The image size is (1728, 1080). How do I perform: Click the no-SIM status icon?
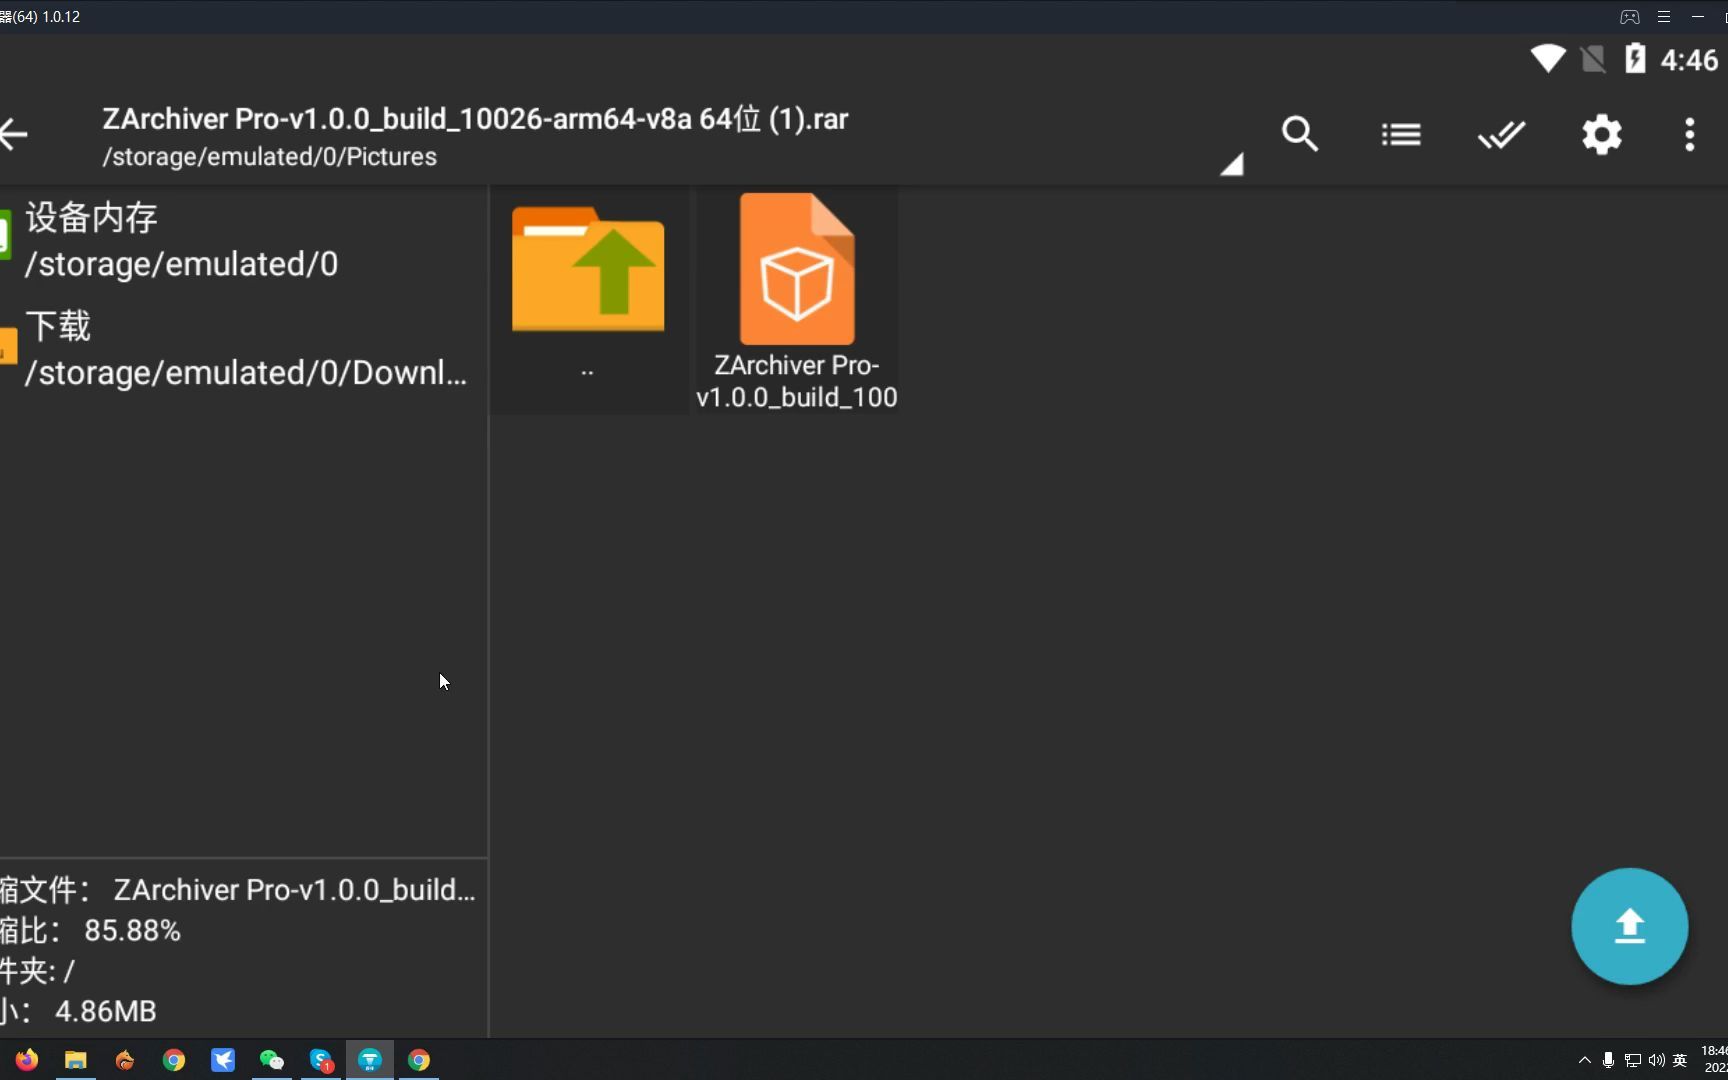pyautogui.click(x=1593, y=59)
